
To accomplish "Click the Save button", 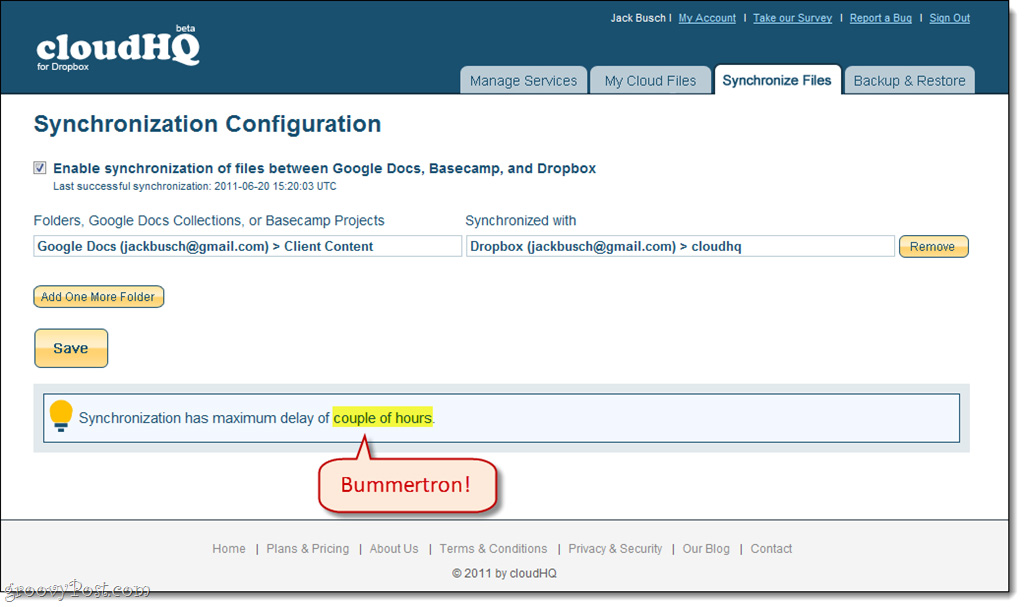I will coord(71,348).
